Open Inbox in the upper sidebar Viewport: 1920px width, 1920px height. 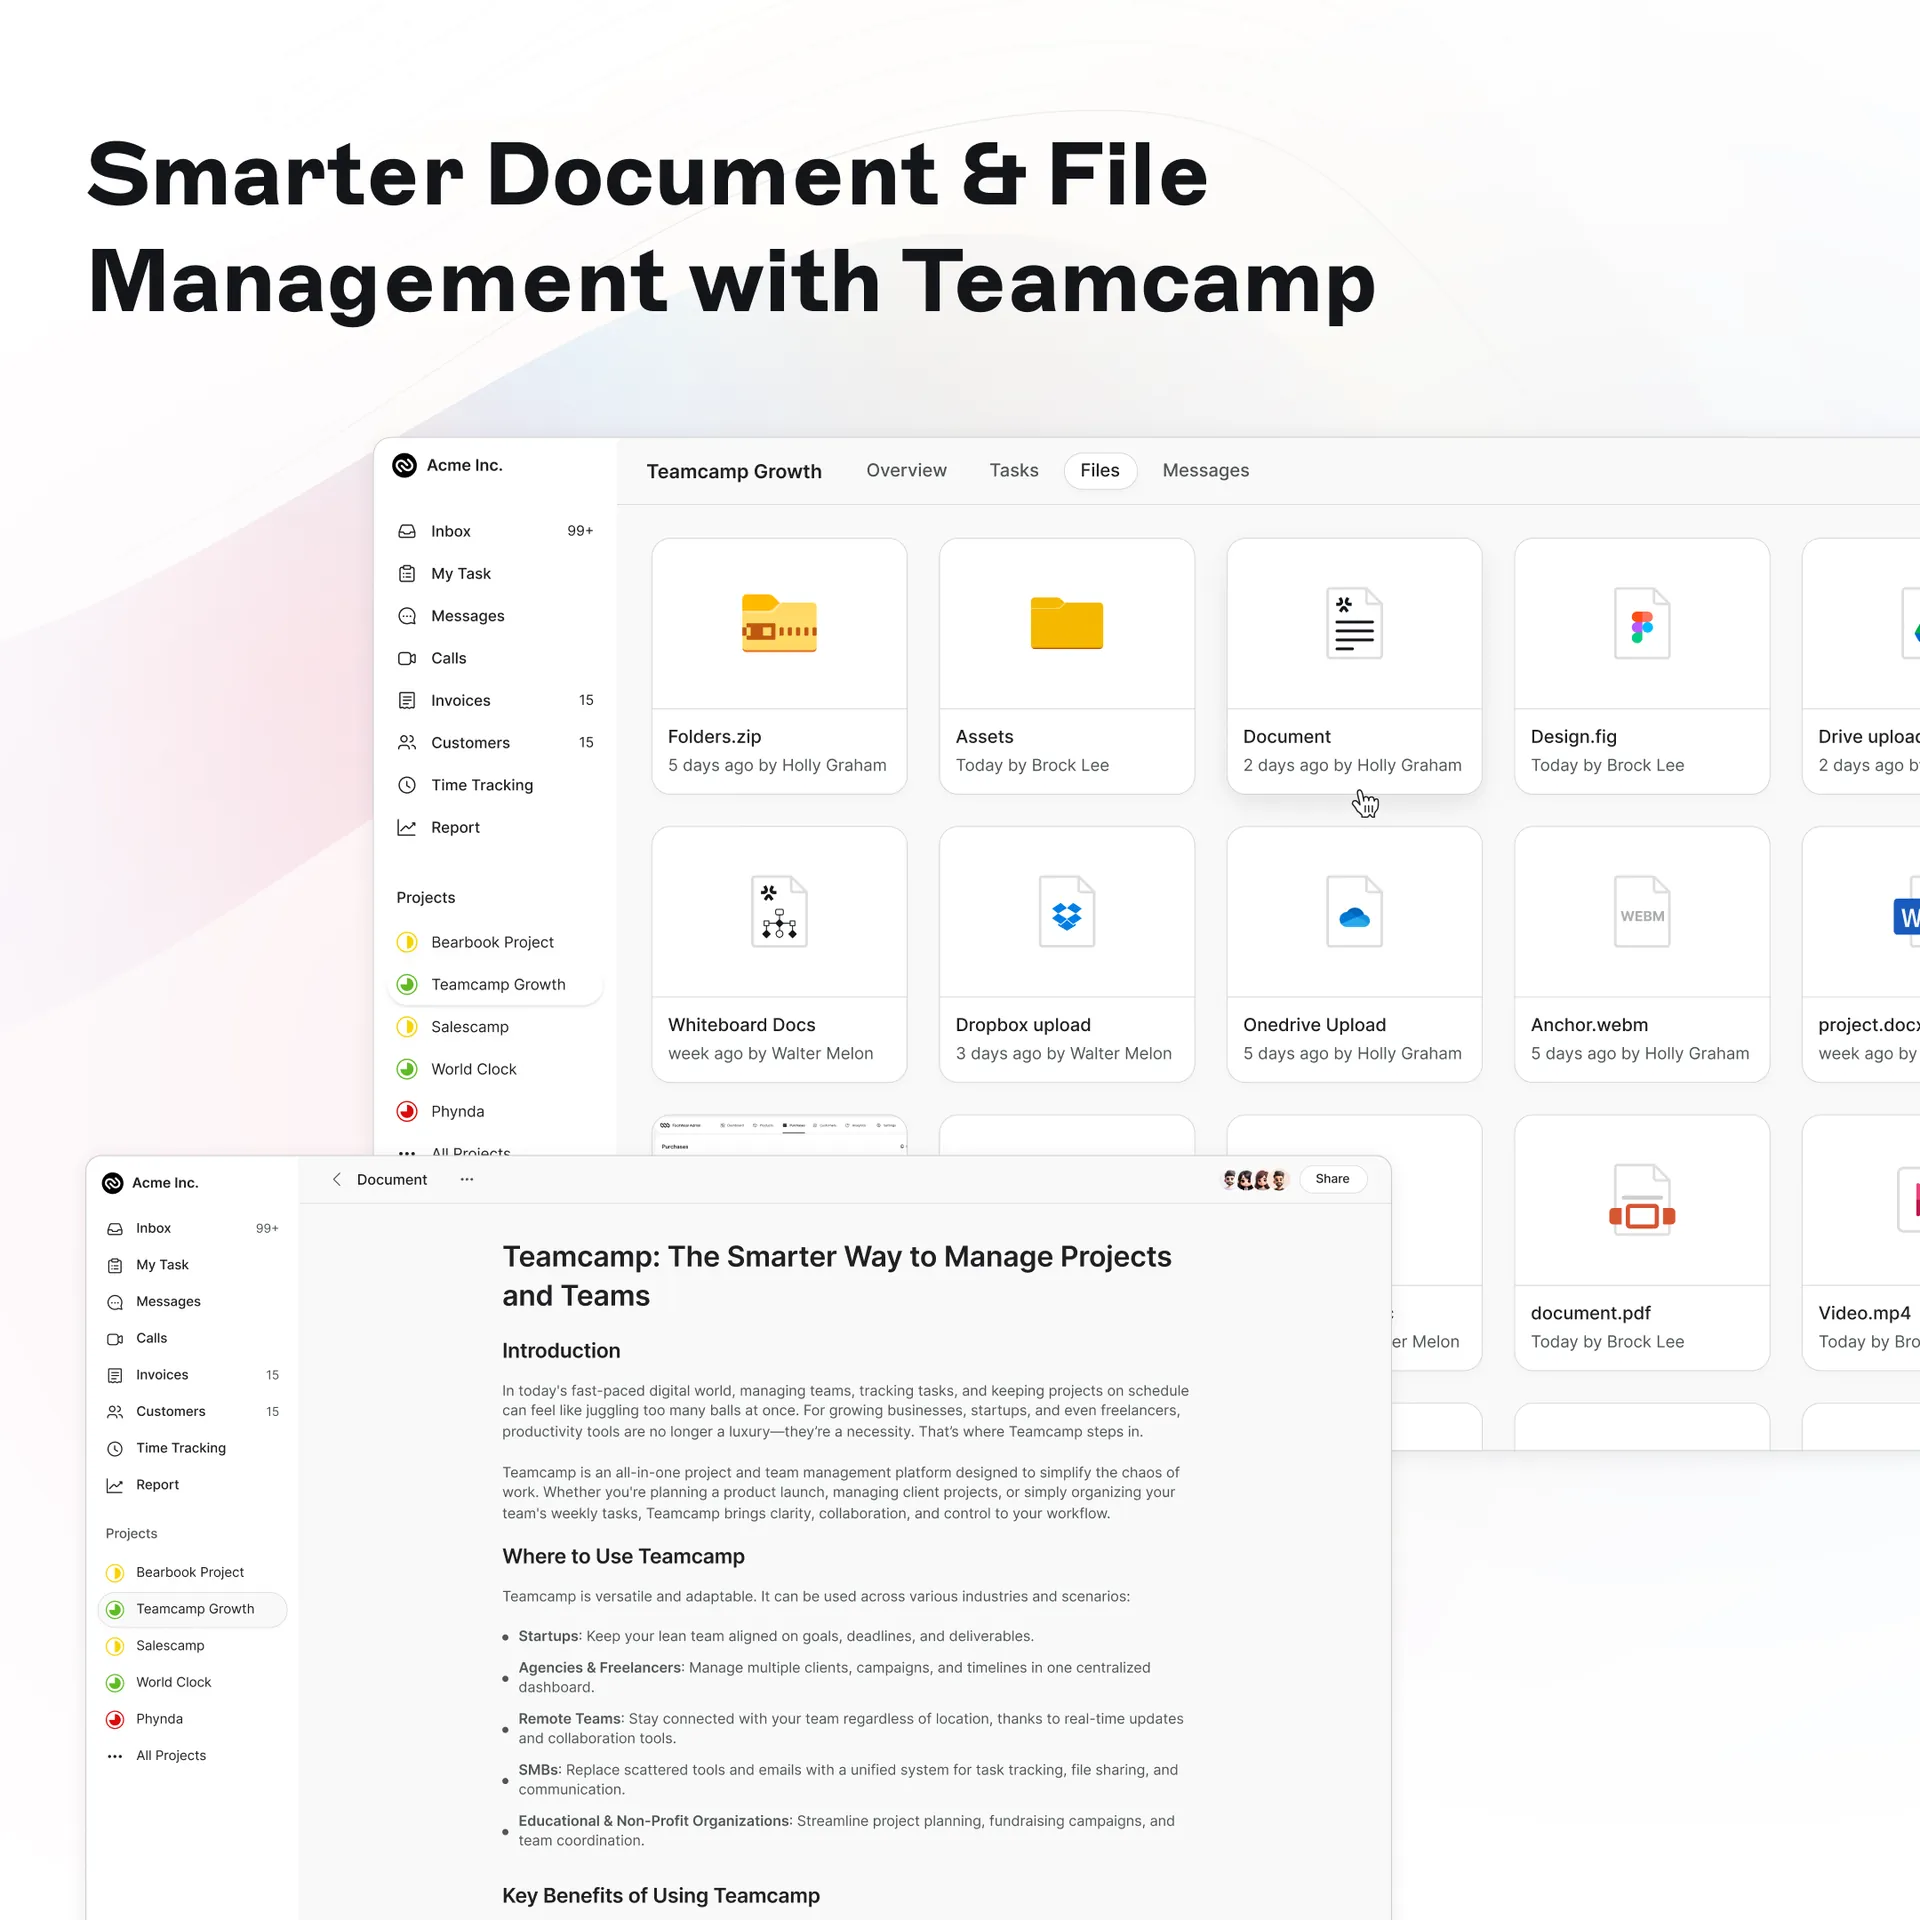[x=450, y=531]
